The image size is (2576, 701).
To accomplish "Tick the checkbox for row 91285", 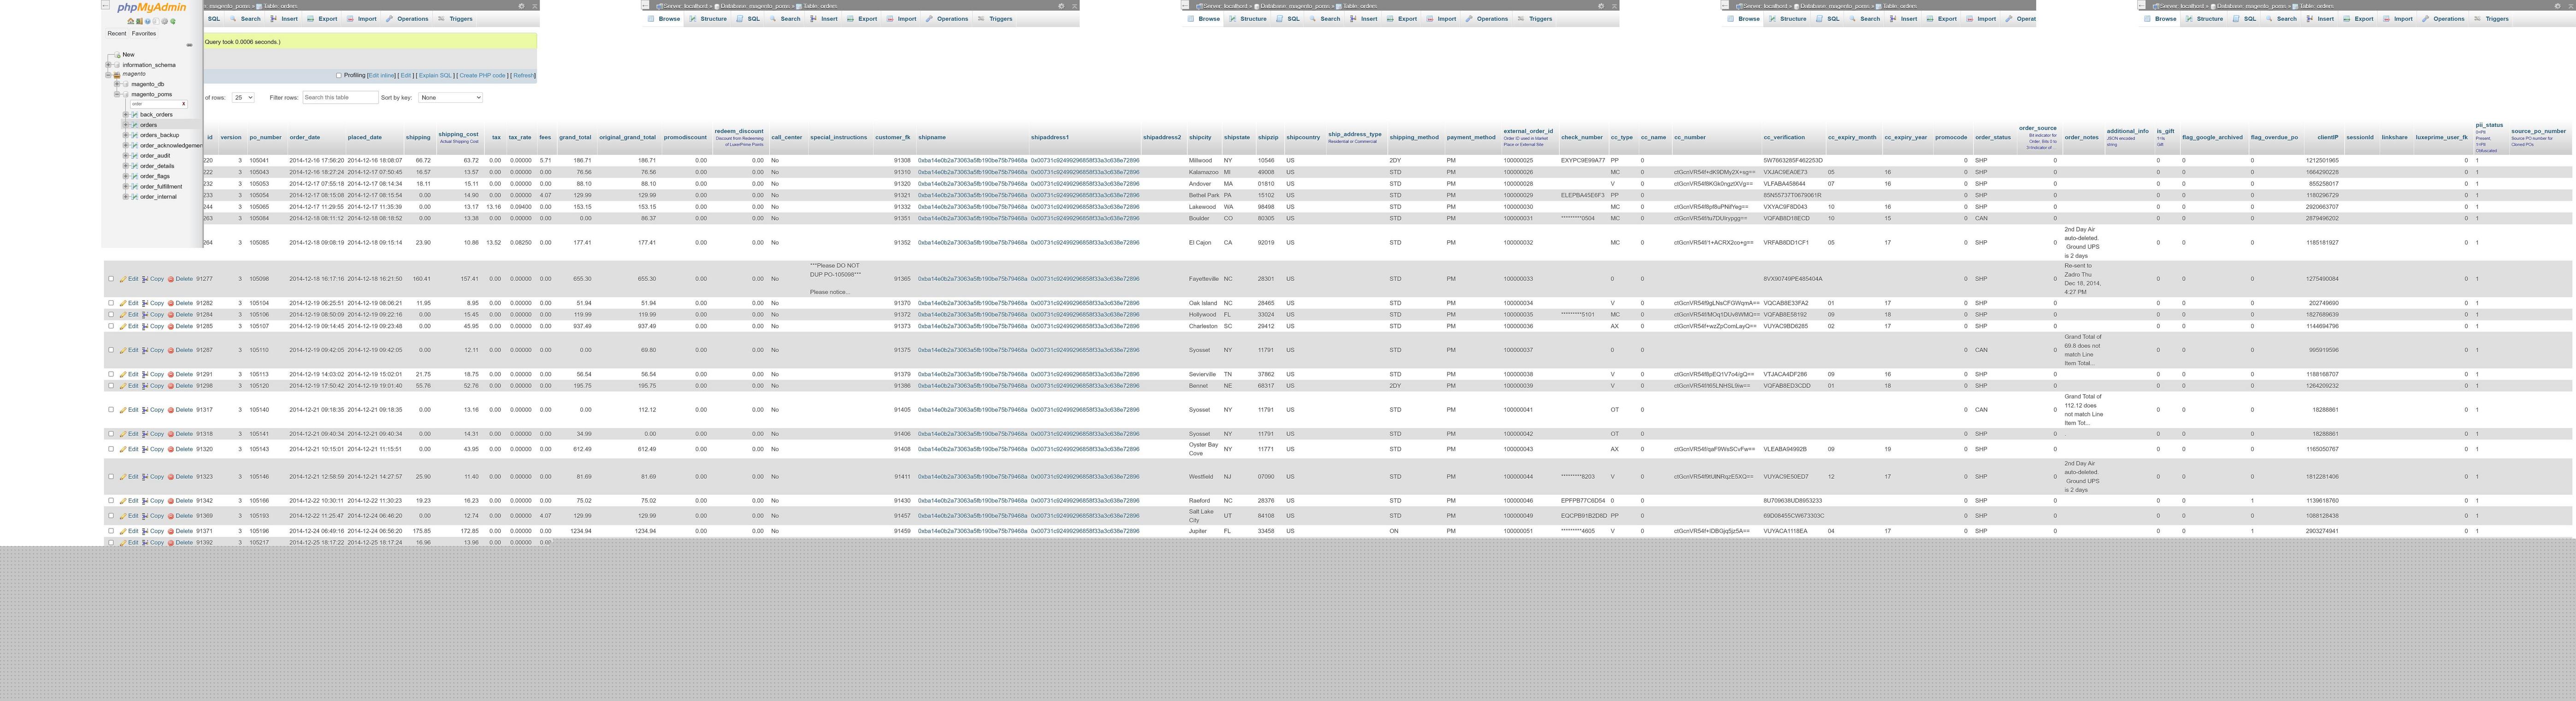I will (111, 326).
